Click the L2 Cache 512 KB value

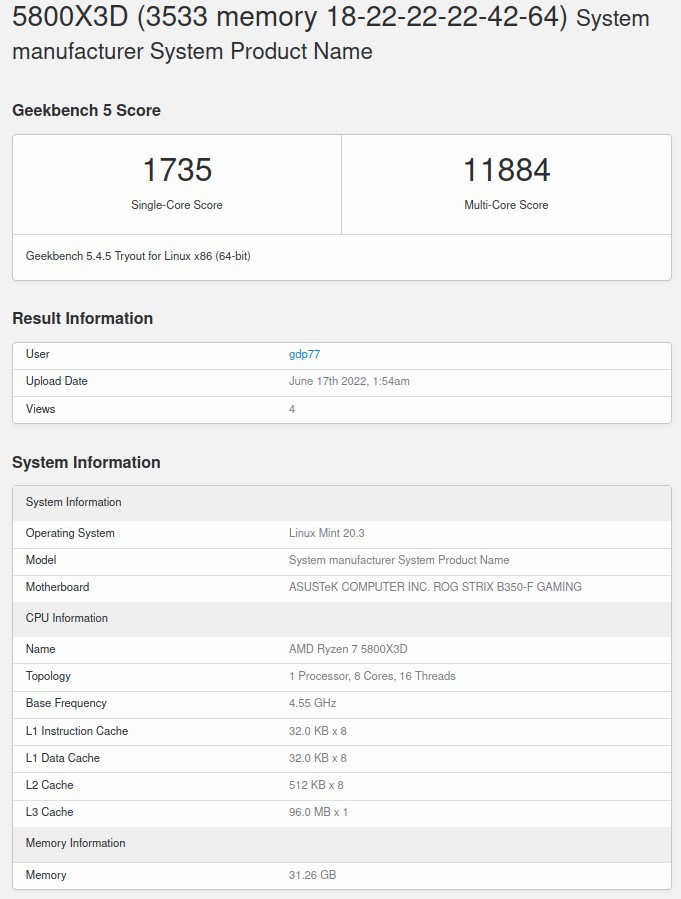[316, 785]
